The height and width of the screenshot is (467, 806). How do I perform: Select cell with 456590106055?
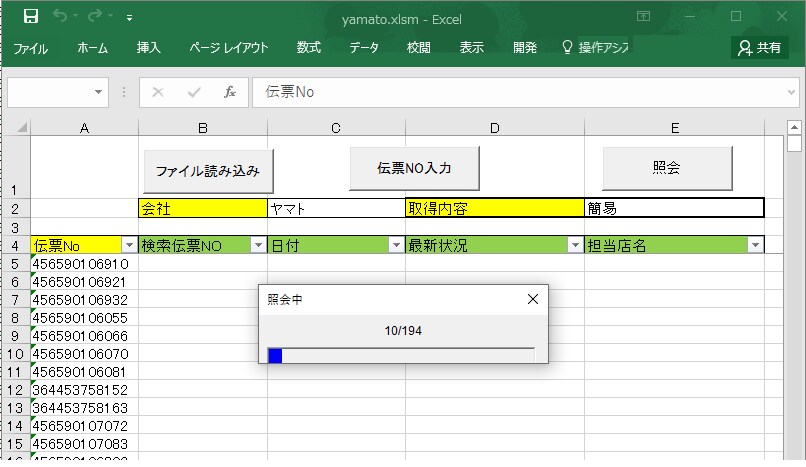click(84, 318)
